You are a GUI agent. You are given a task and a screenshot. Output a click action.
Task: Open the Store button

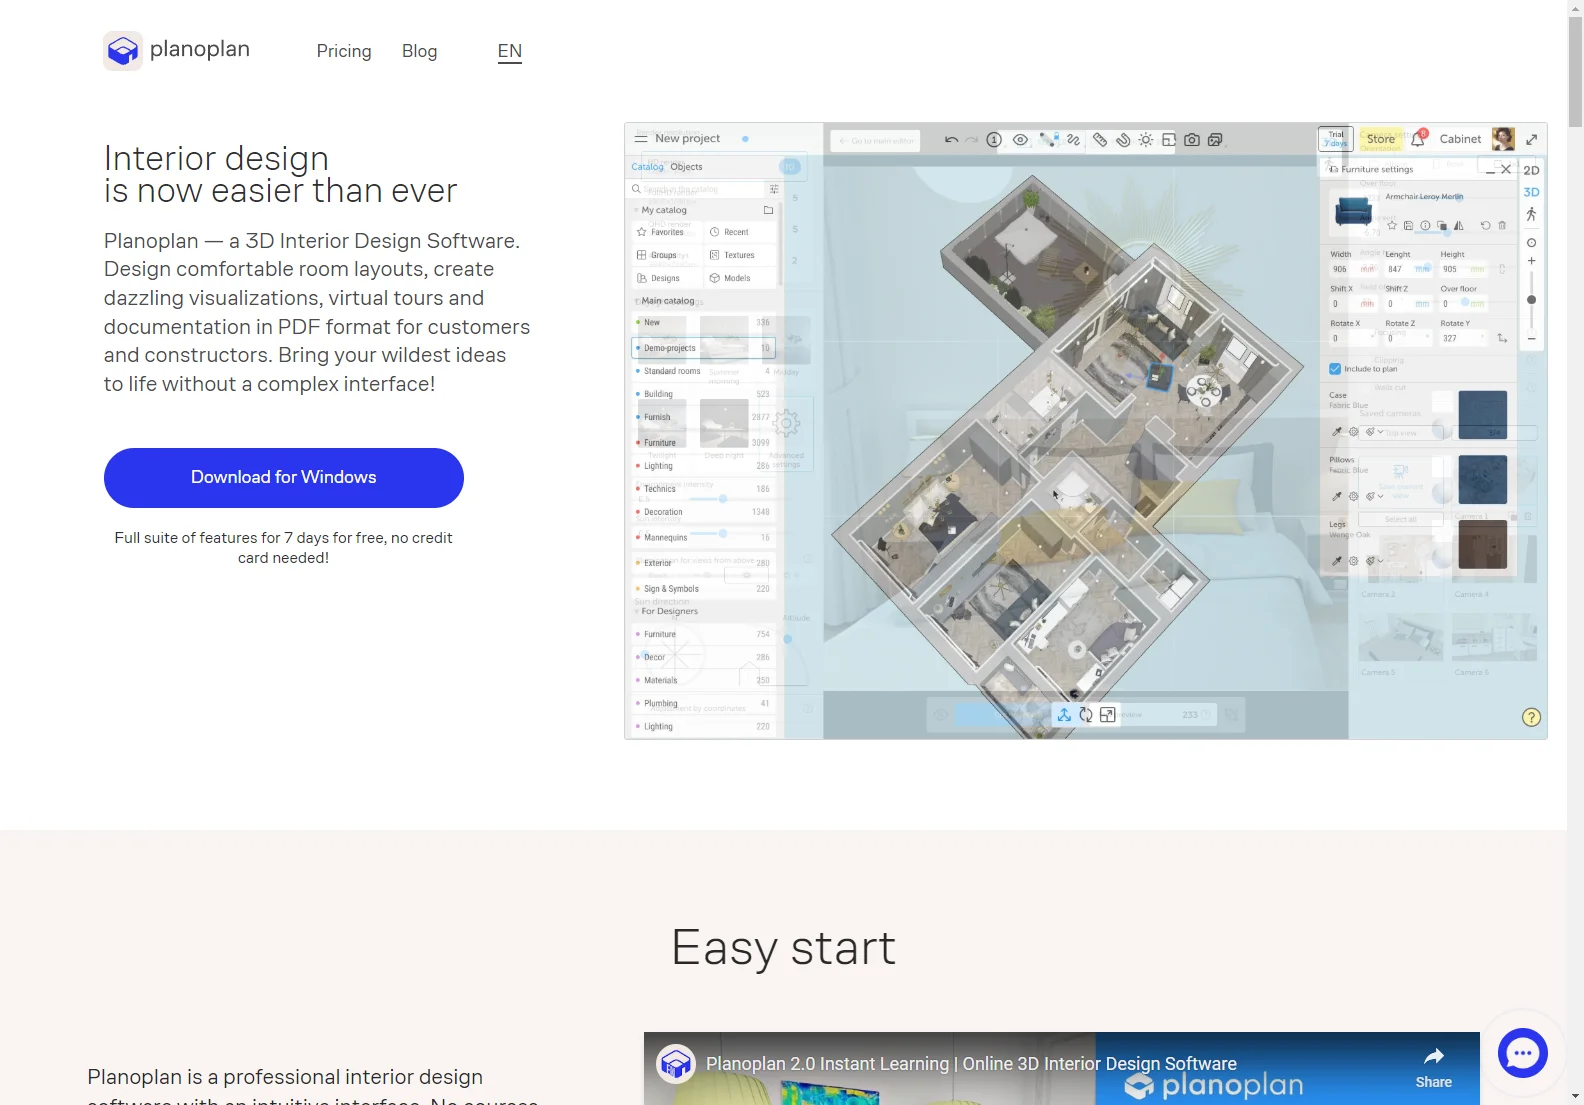[x=1381, y=139]
